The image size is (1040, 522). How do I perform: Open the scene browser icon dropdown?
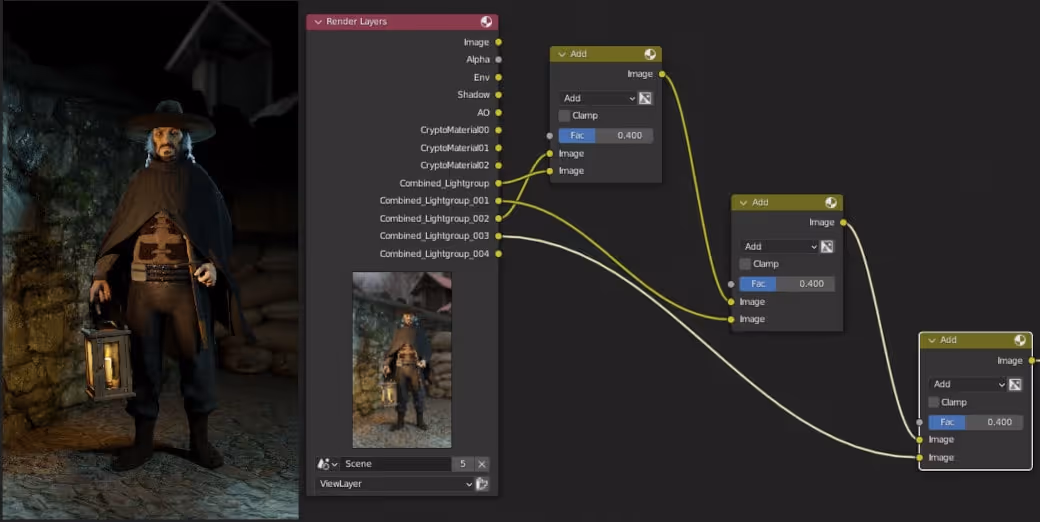(x=327, y=464)
